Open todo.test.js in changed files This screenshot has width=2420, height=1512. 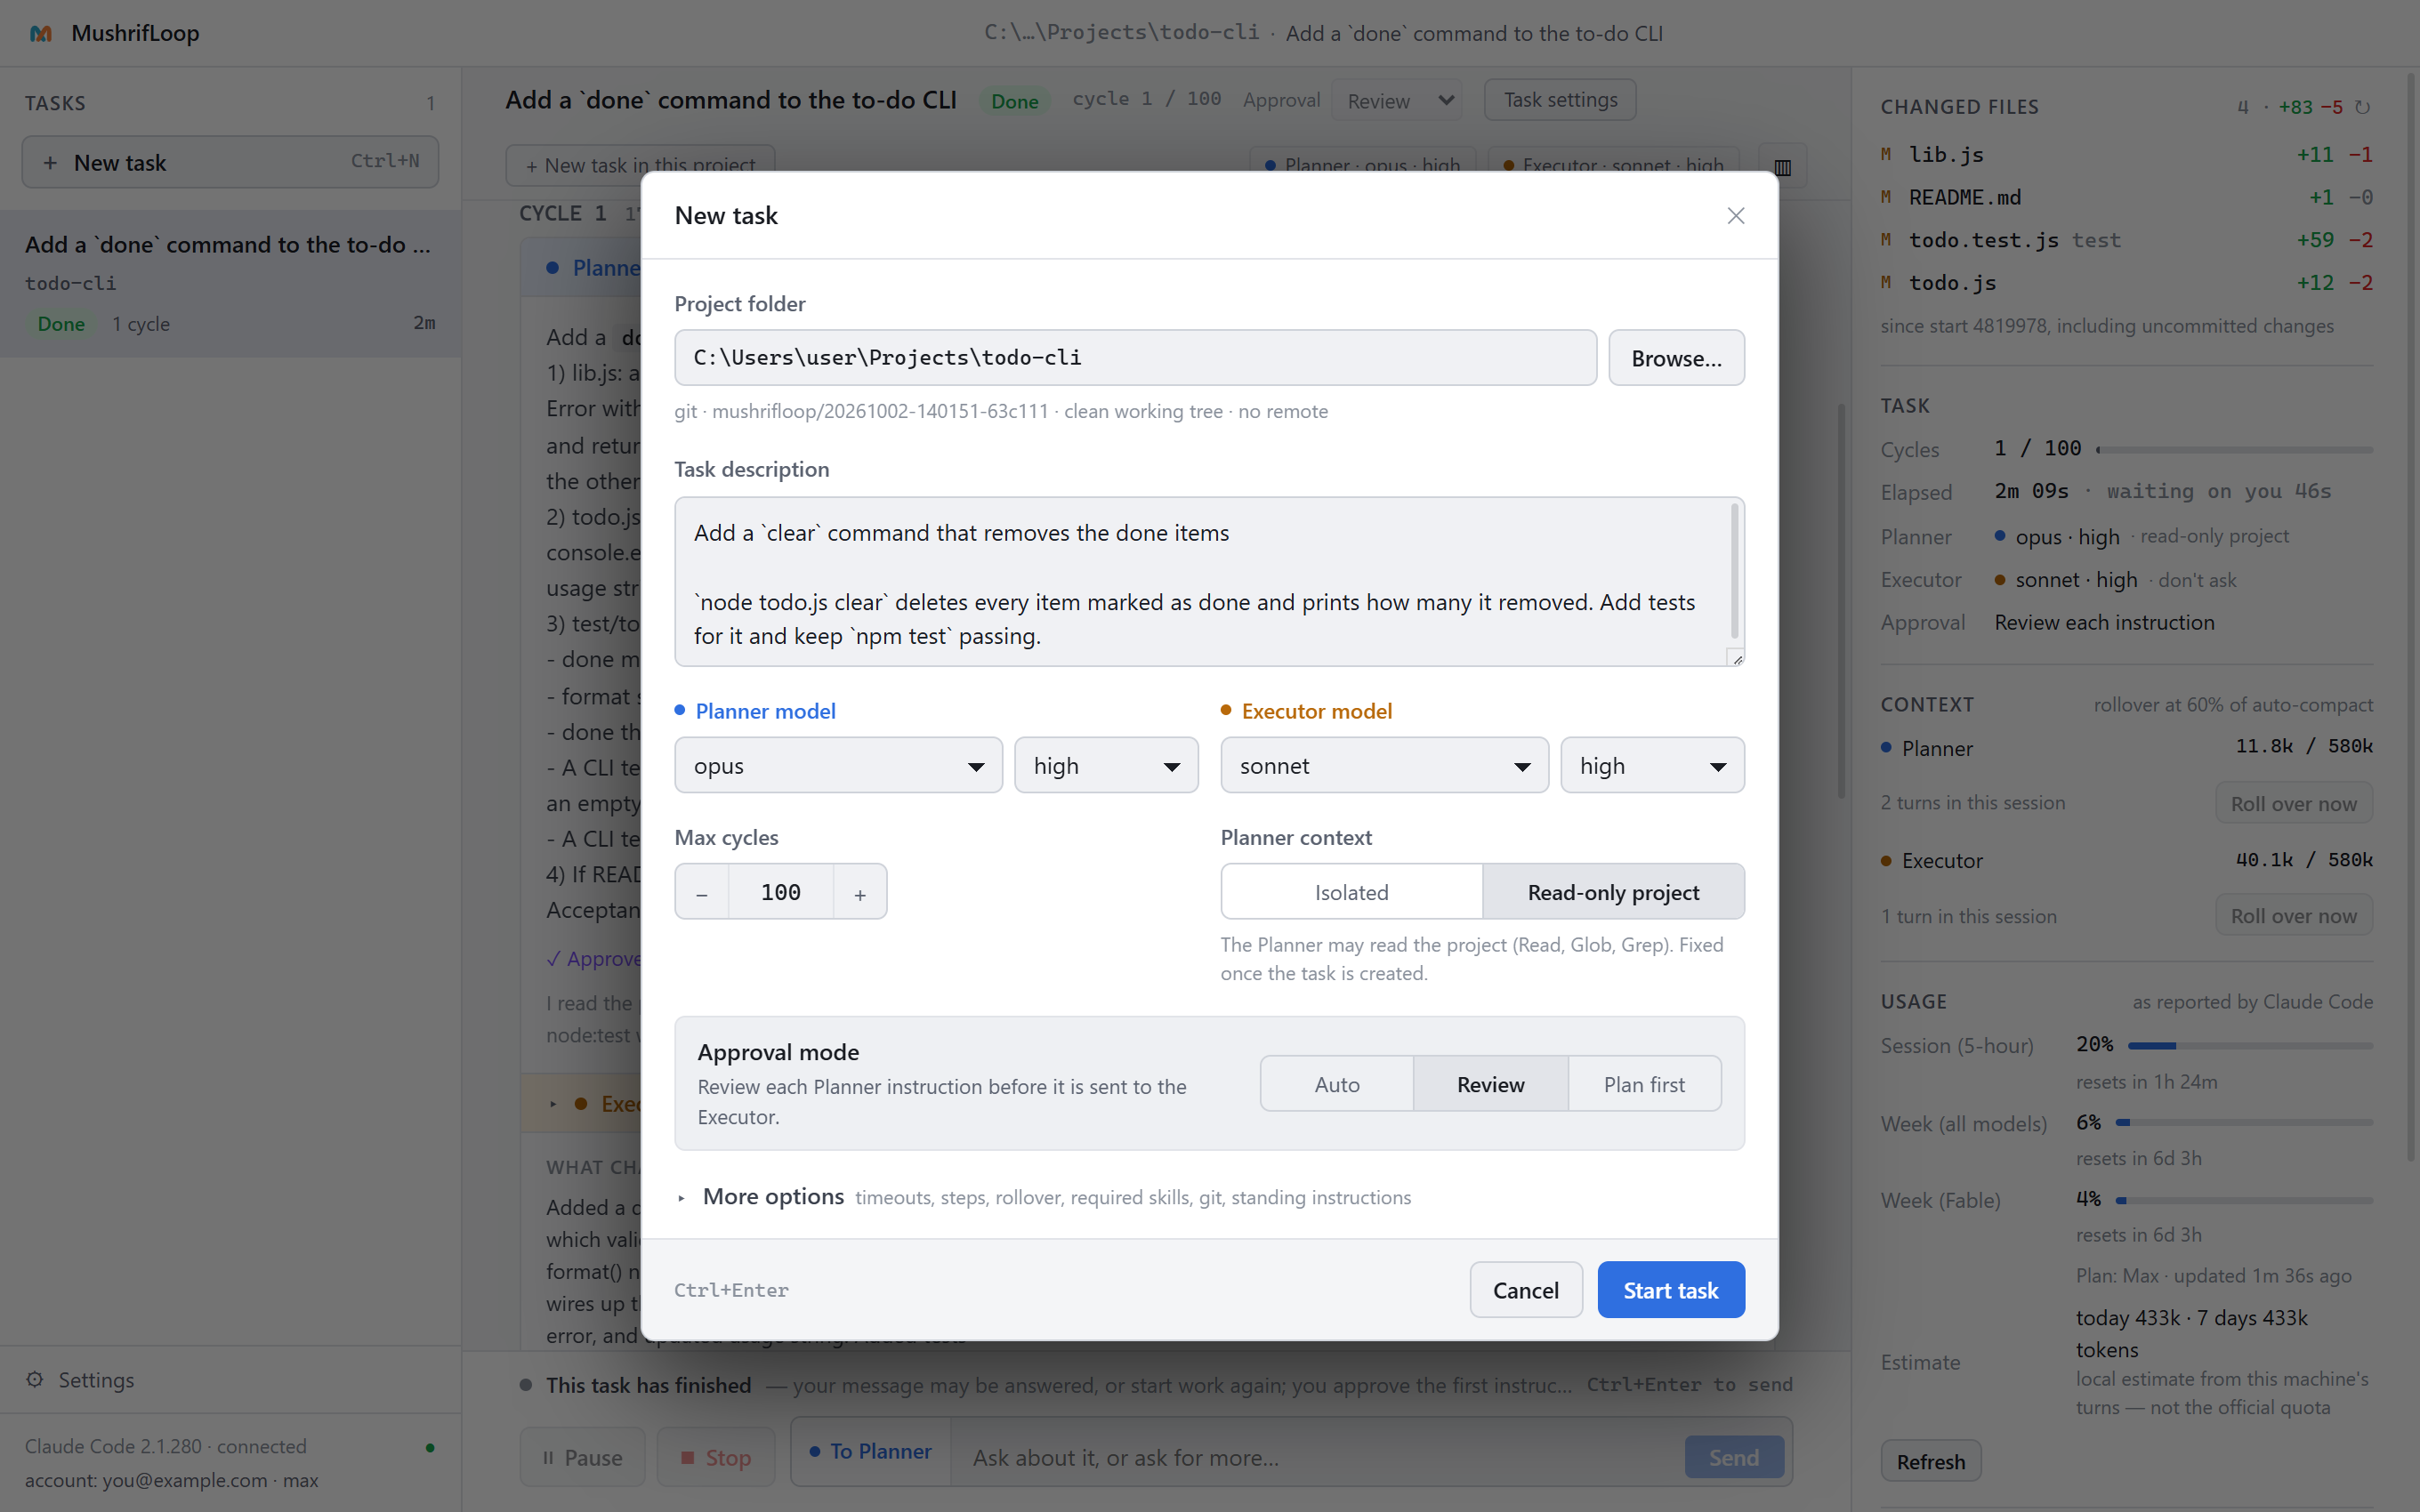2126,240
